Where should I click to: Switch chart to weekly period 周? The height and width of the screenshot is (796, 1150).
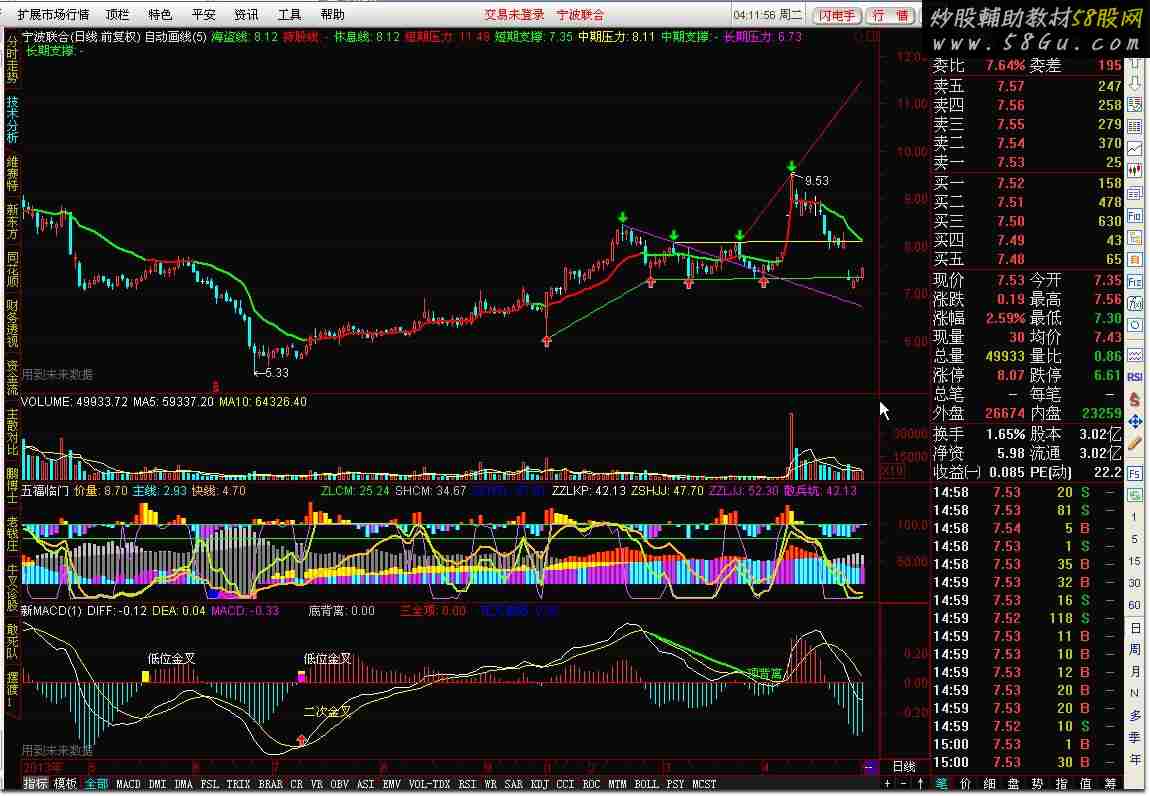point(1135,649)
